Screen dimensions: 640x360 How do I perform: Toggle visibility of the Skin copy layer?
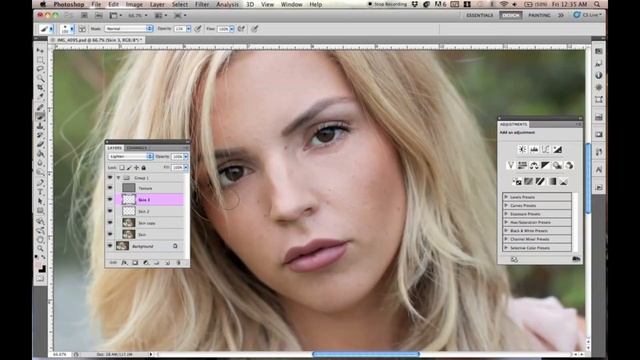110,223
